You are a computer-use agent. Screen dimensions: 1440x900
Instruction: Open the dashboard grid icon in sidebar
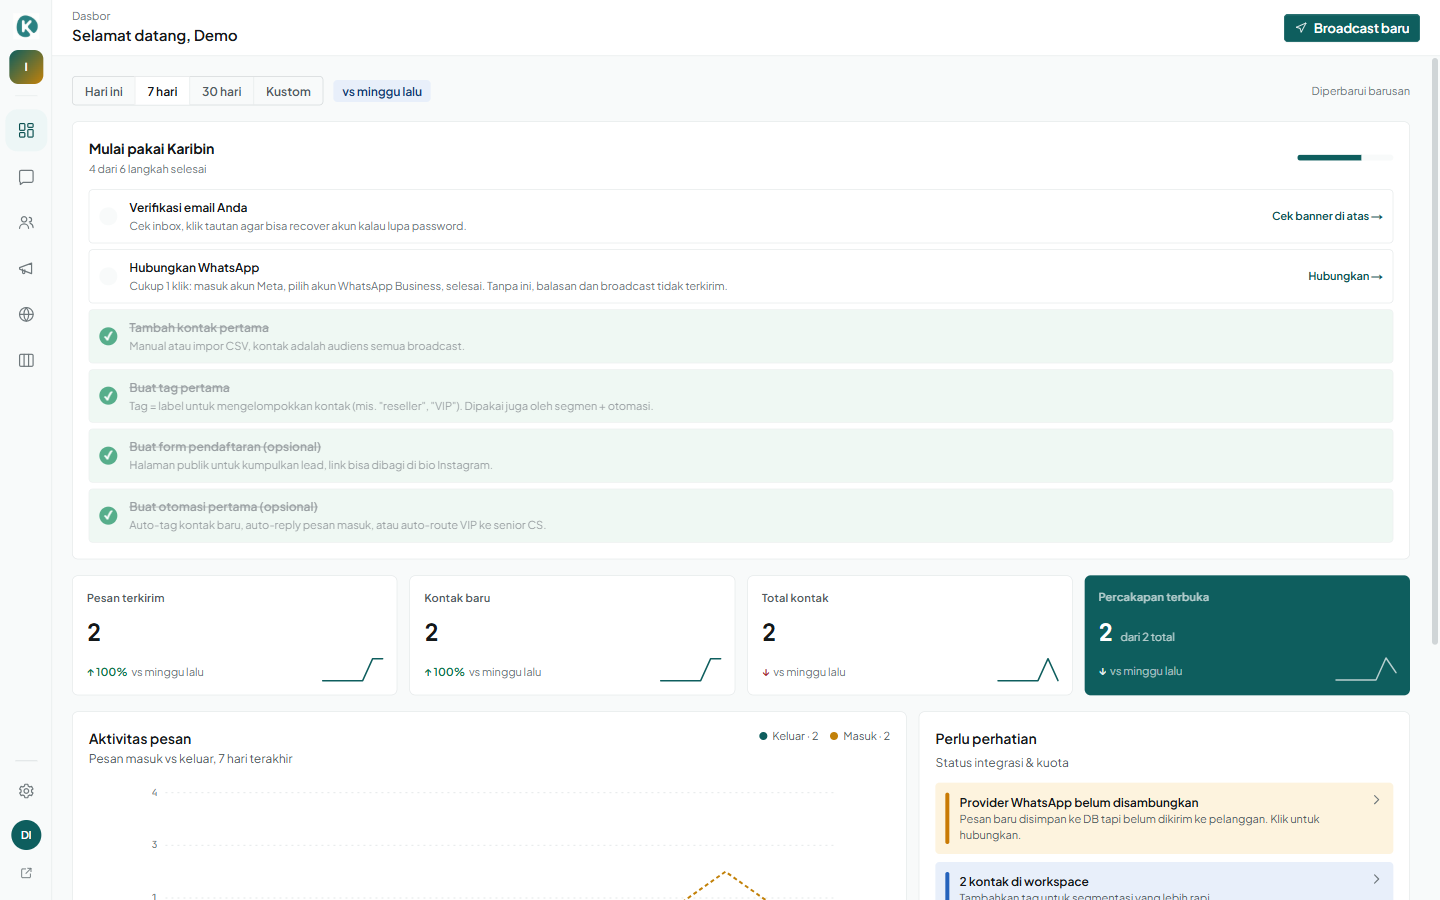click(26, 131)
